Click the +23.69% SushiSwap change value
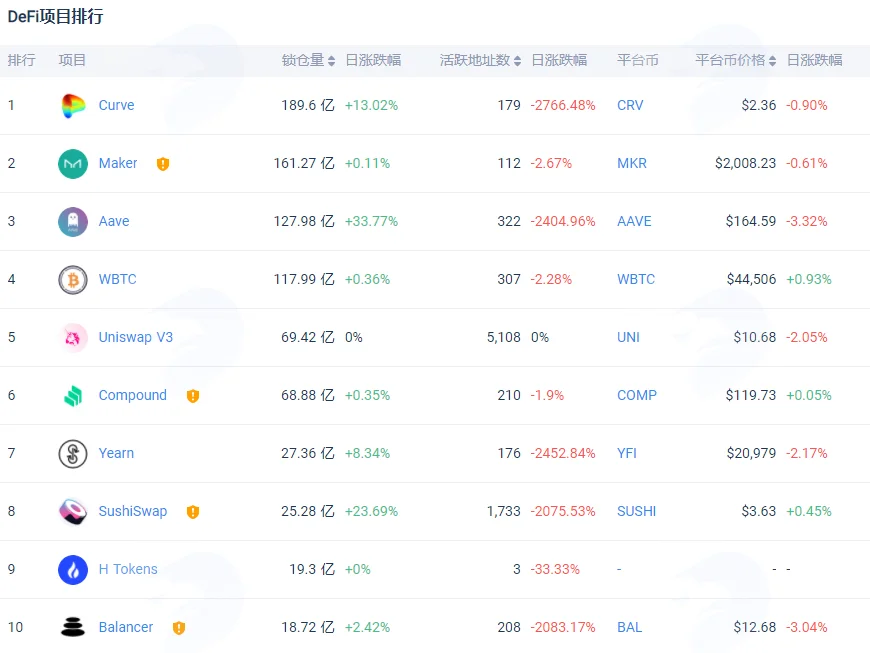This screenshot has width=870, height=653. [x=371, y=511]
